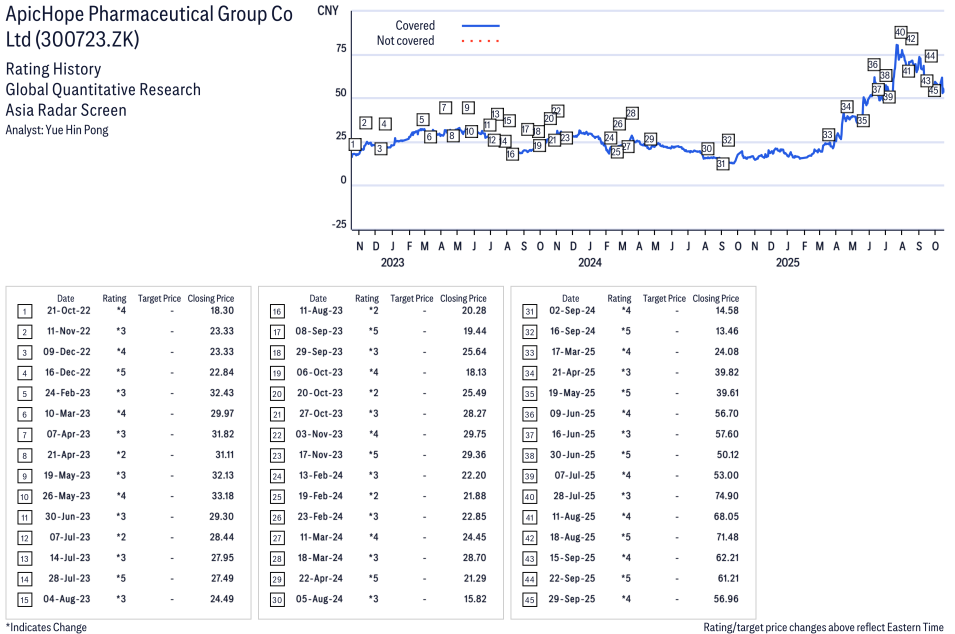Select numbered box 30 in the rating table
This screenshot has width=955, height=634.
tap(276, 599)
